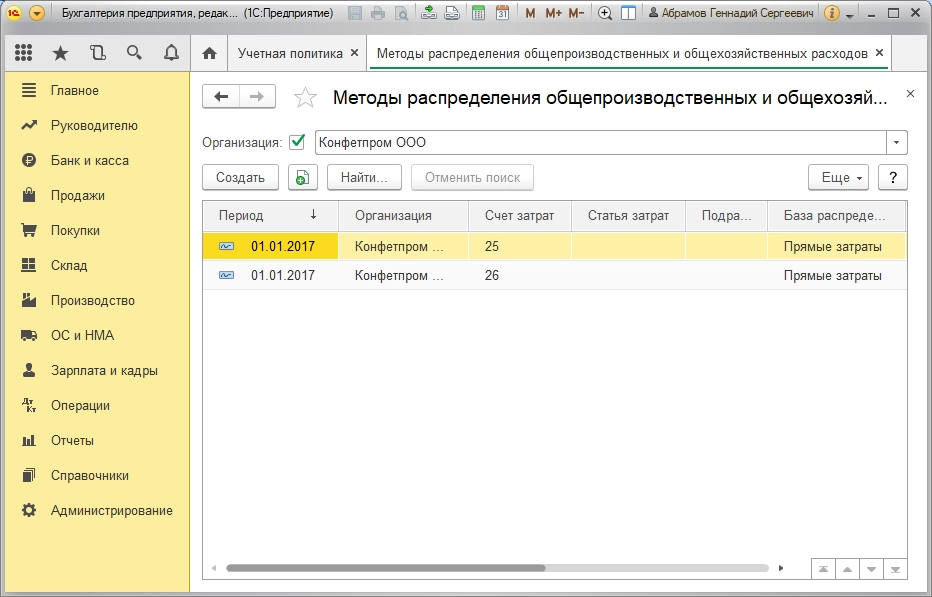Sort by the Период column header
Screen dimensions: 932x597
click(x=270, y=216)
